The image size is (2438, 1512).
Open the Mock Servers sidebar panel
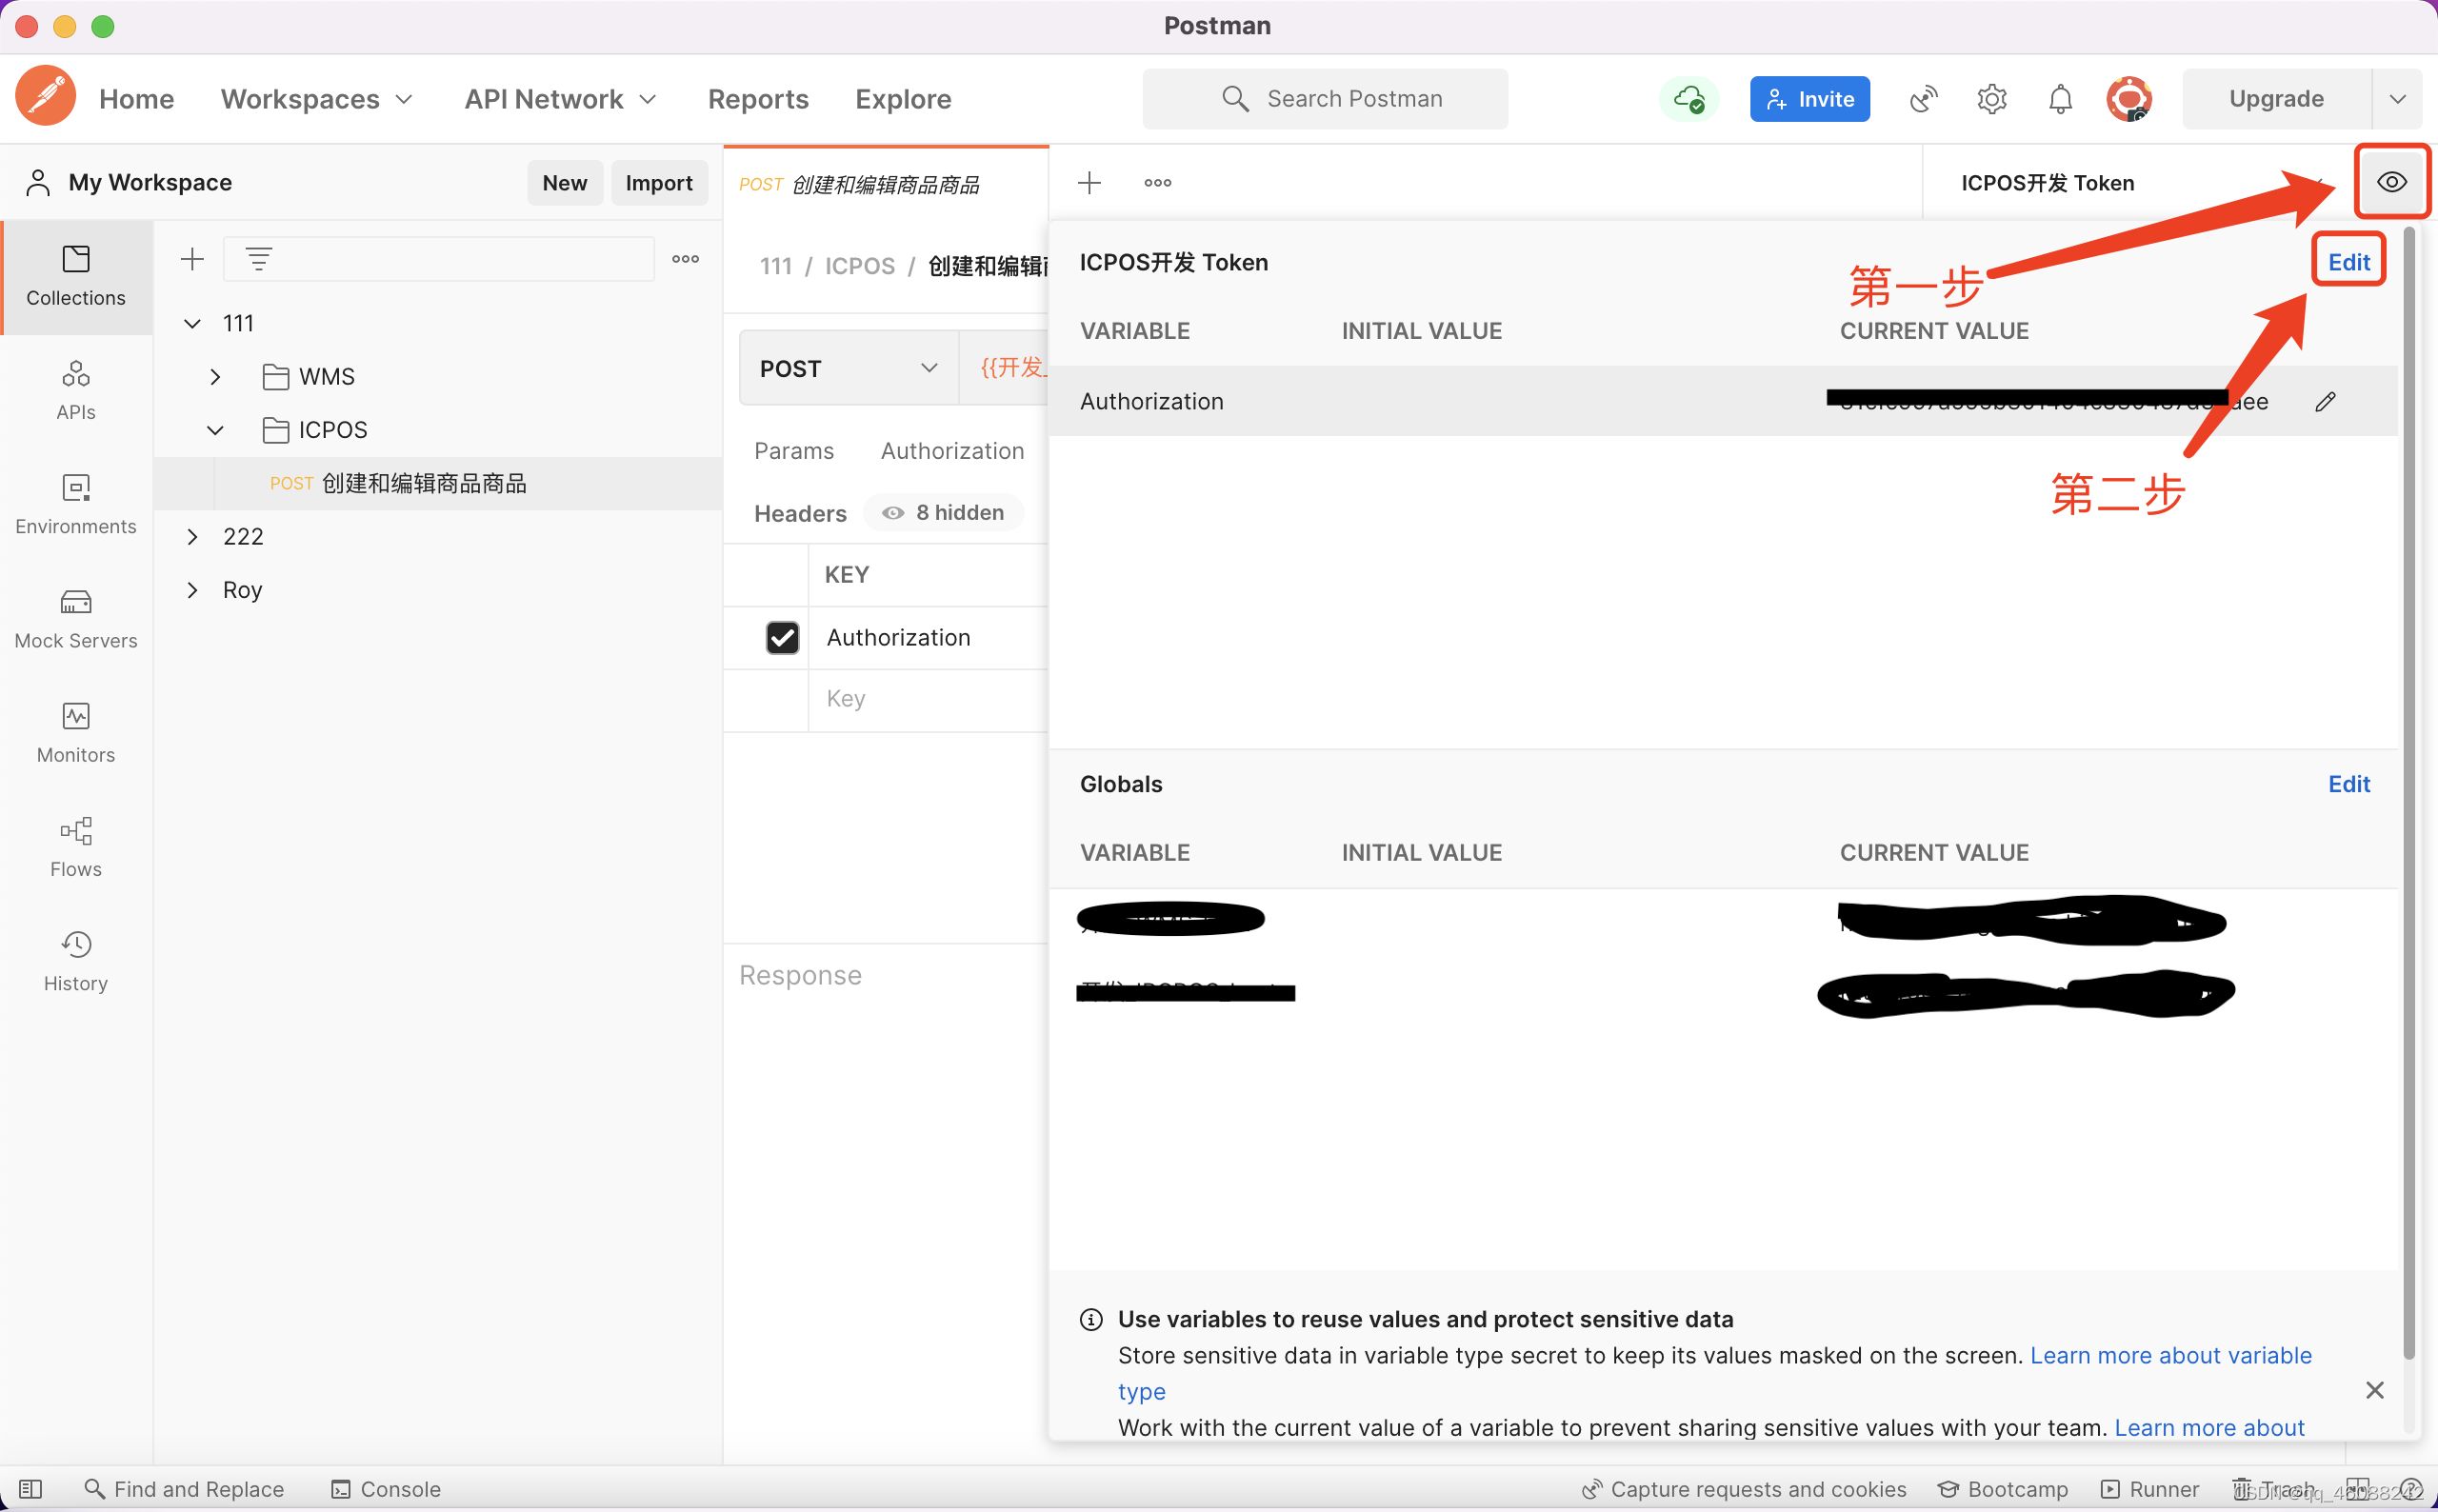76,617
